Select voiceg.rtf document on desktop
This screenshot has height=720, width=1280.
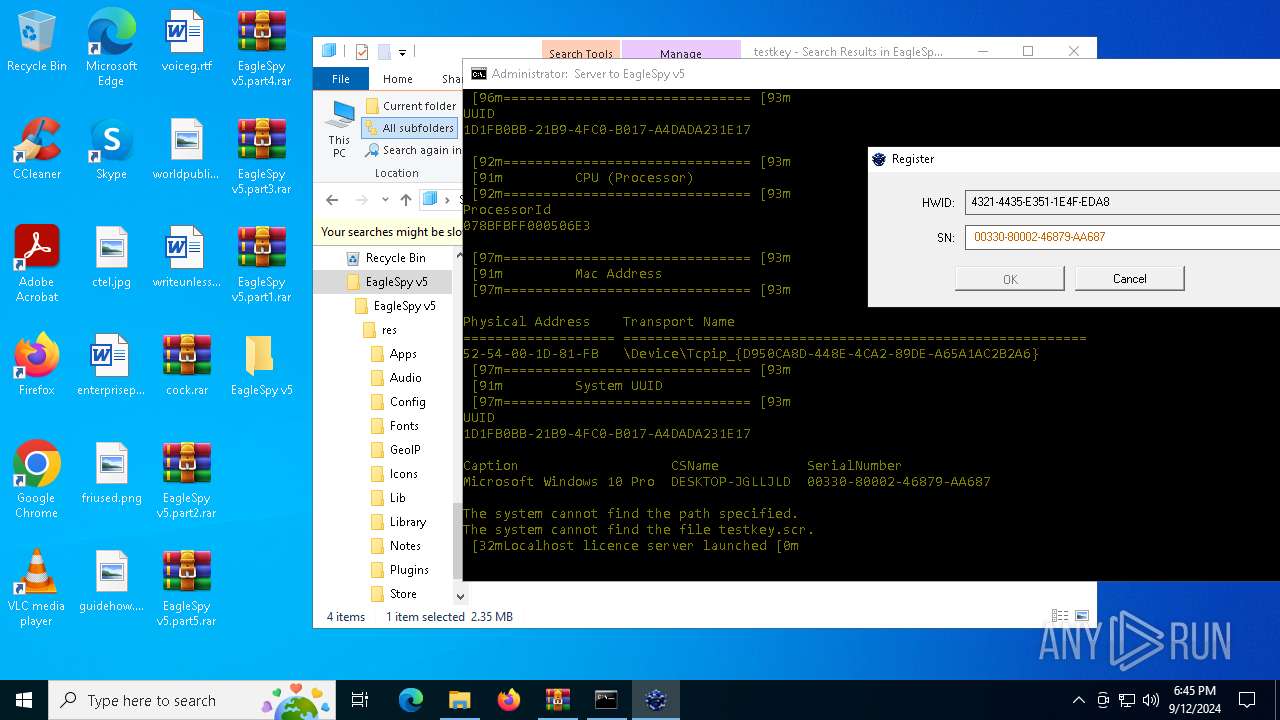coord(187,42)
